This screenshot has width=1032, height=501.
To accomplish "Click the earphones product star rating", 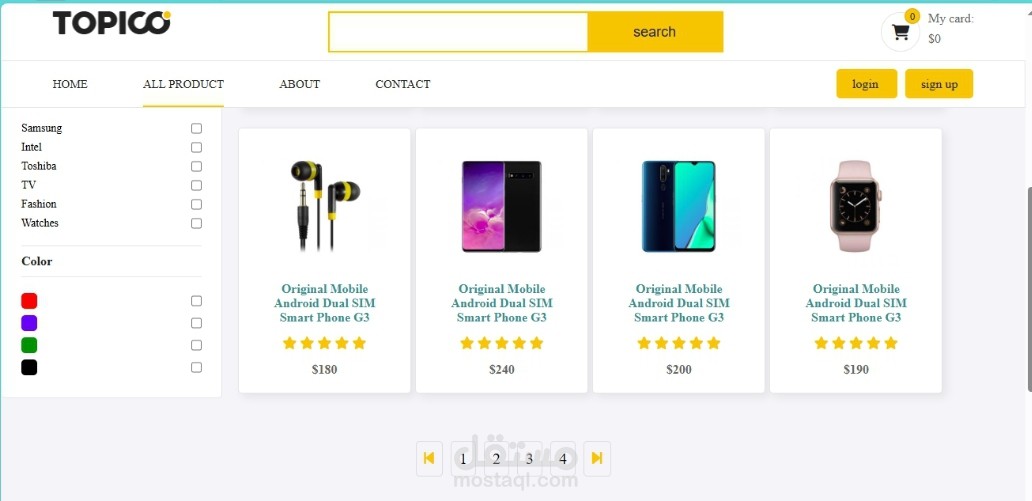I will pyautogui.click(x=324, y=343).
